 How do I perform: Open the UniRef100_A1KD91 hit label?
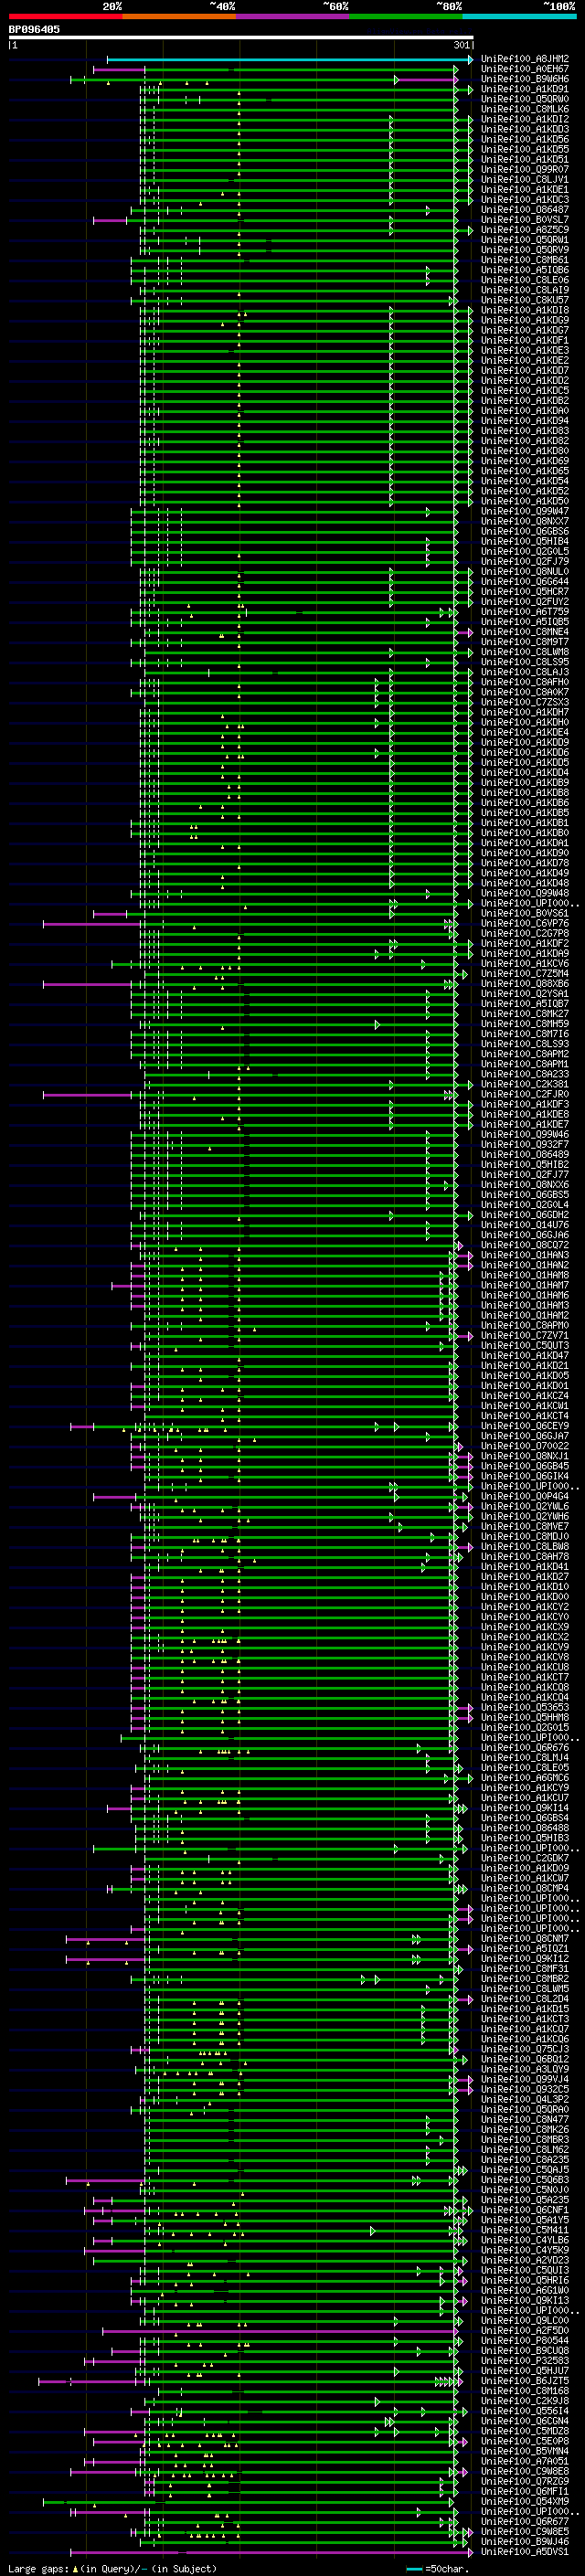525,89
